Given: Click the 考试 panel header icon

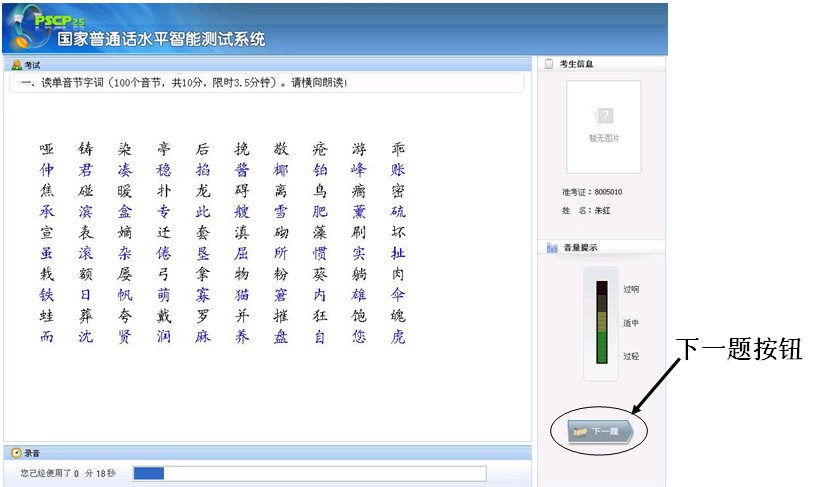Looking at the screenshot, I should tap(16, 65).
